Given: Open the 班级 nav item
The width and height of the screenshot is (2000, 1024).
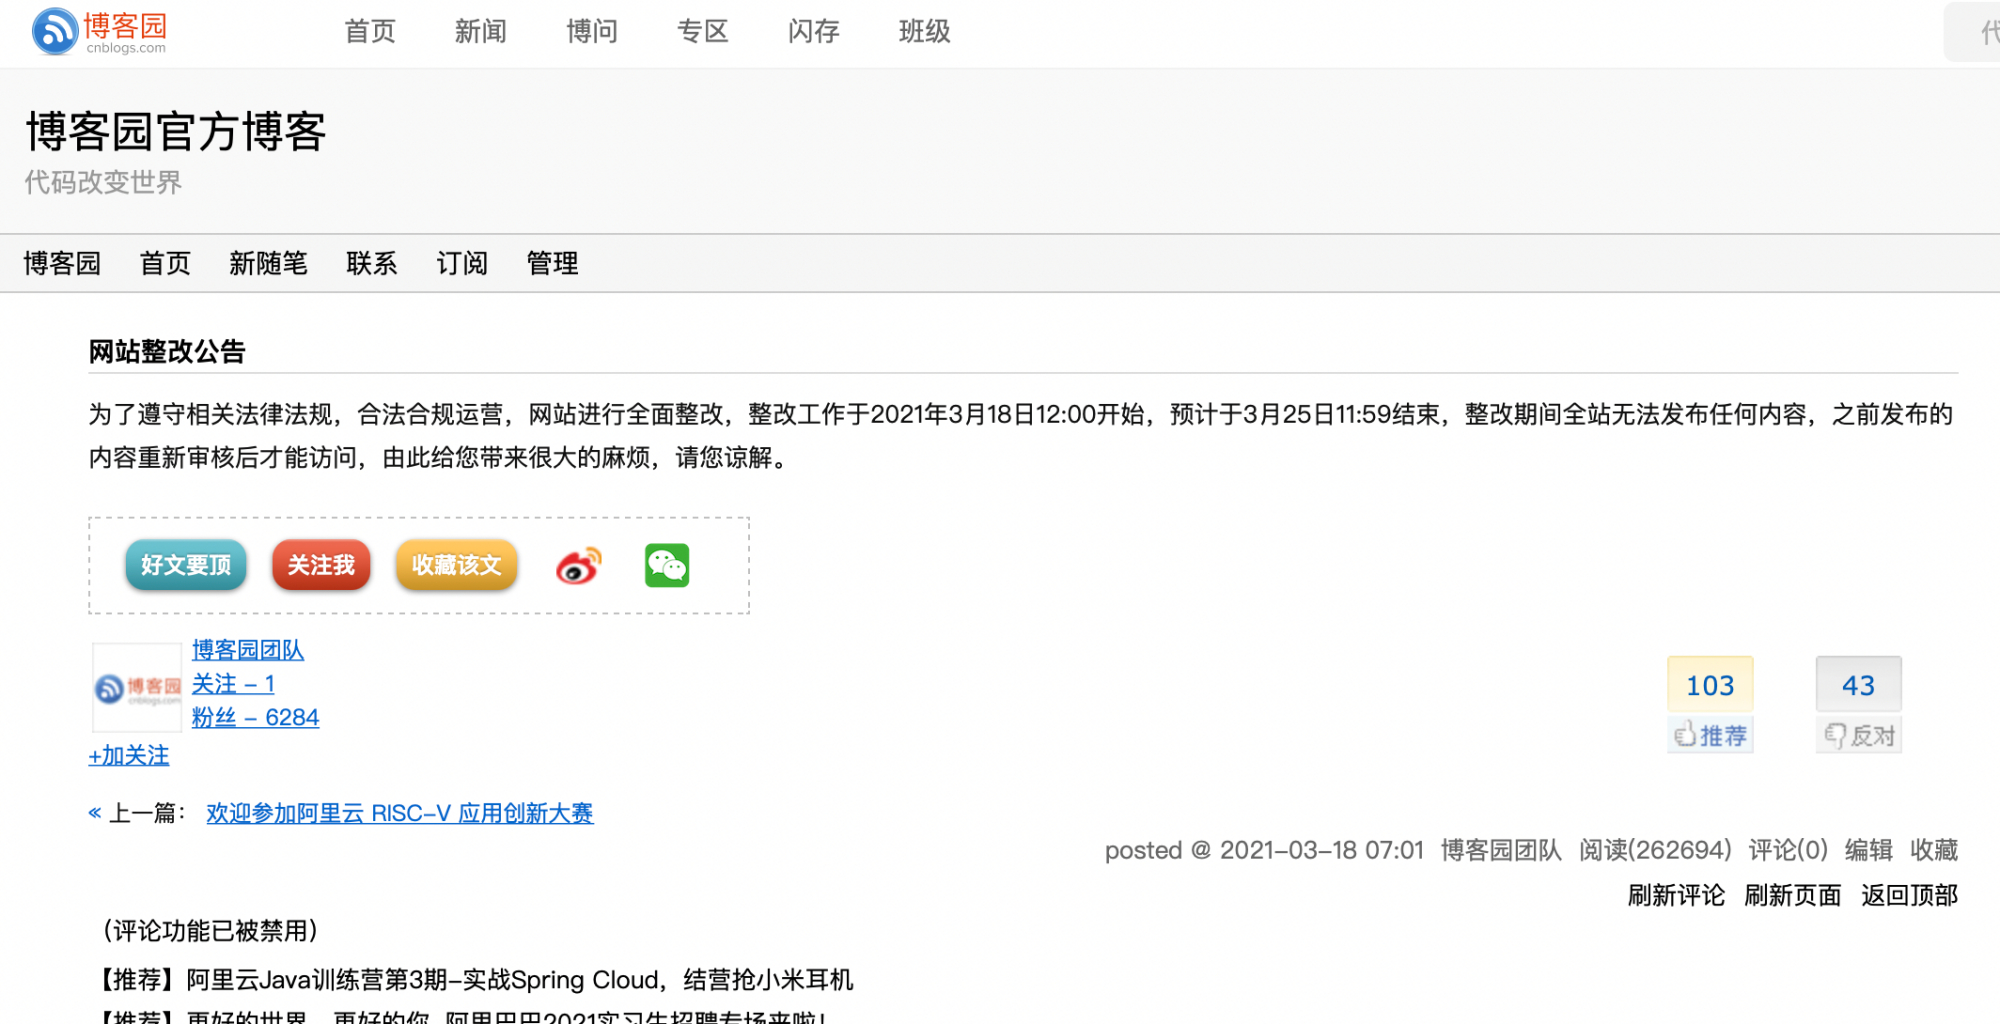Looking at the screenshot, I should click(924, 31).
